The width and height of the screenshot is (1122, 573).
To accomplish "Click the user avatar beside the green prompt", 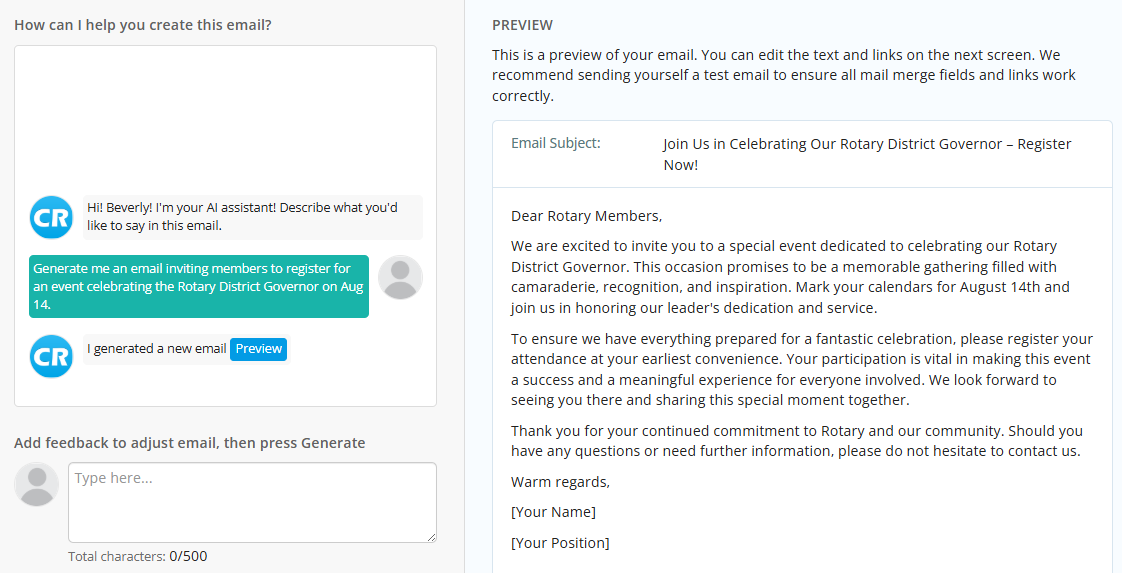I will click(400, 277).
